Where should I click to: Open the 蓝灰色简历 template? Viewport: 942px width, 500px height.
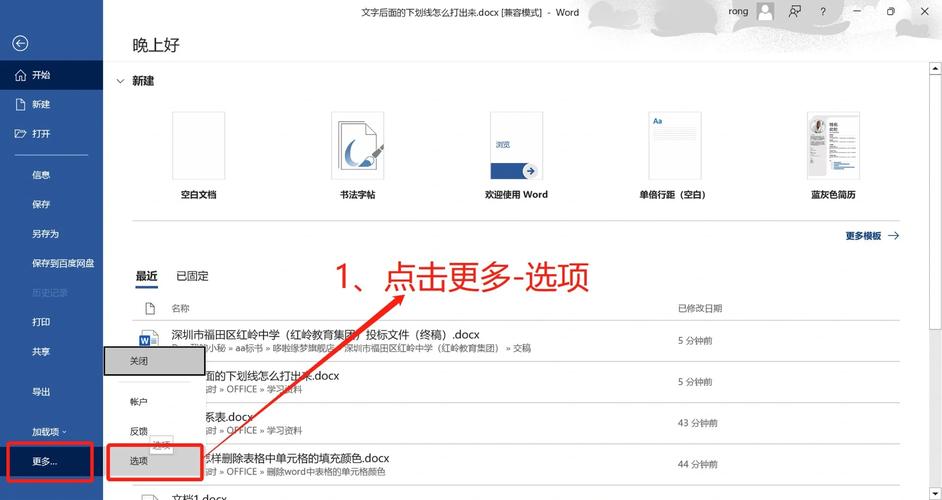tap(833, 155)
